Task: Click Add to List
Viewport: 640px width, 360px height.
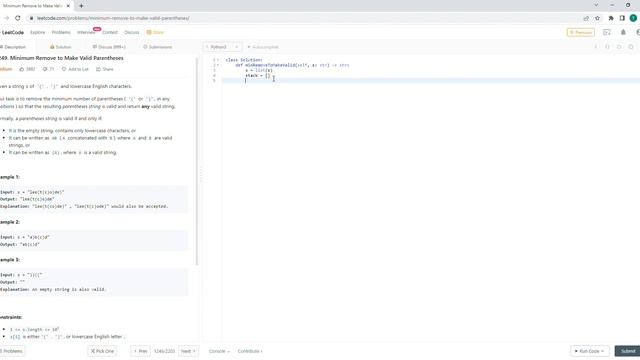Action: (75, 69)
